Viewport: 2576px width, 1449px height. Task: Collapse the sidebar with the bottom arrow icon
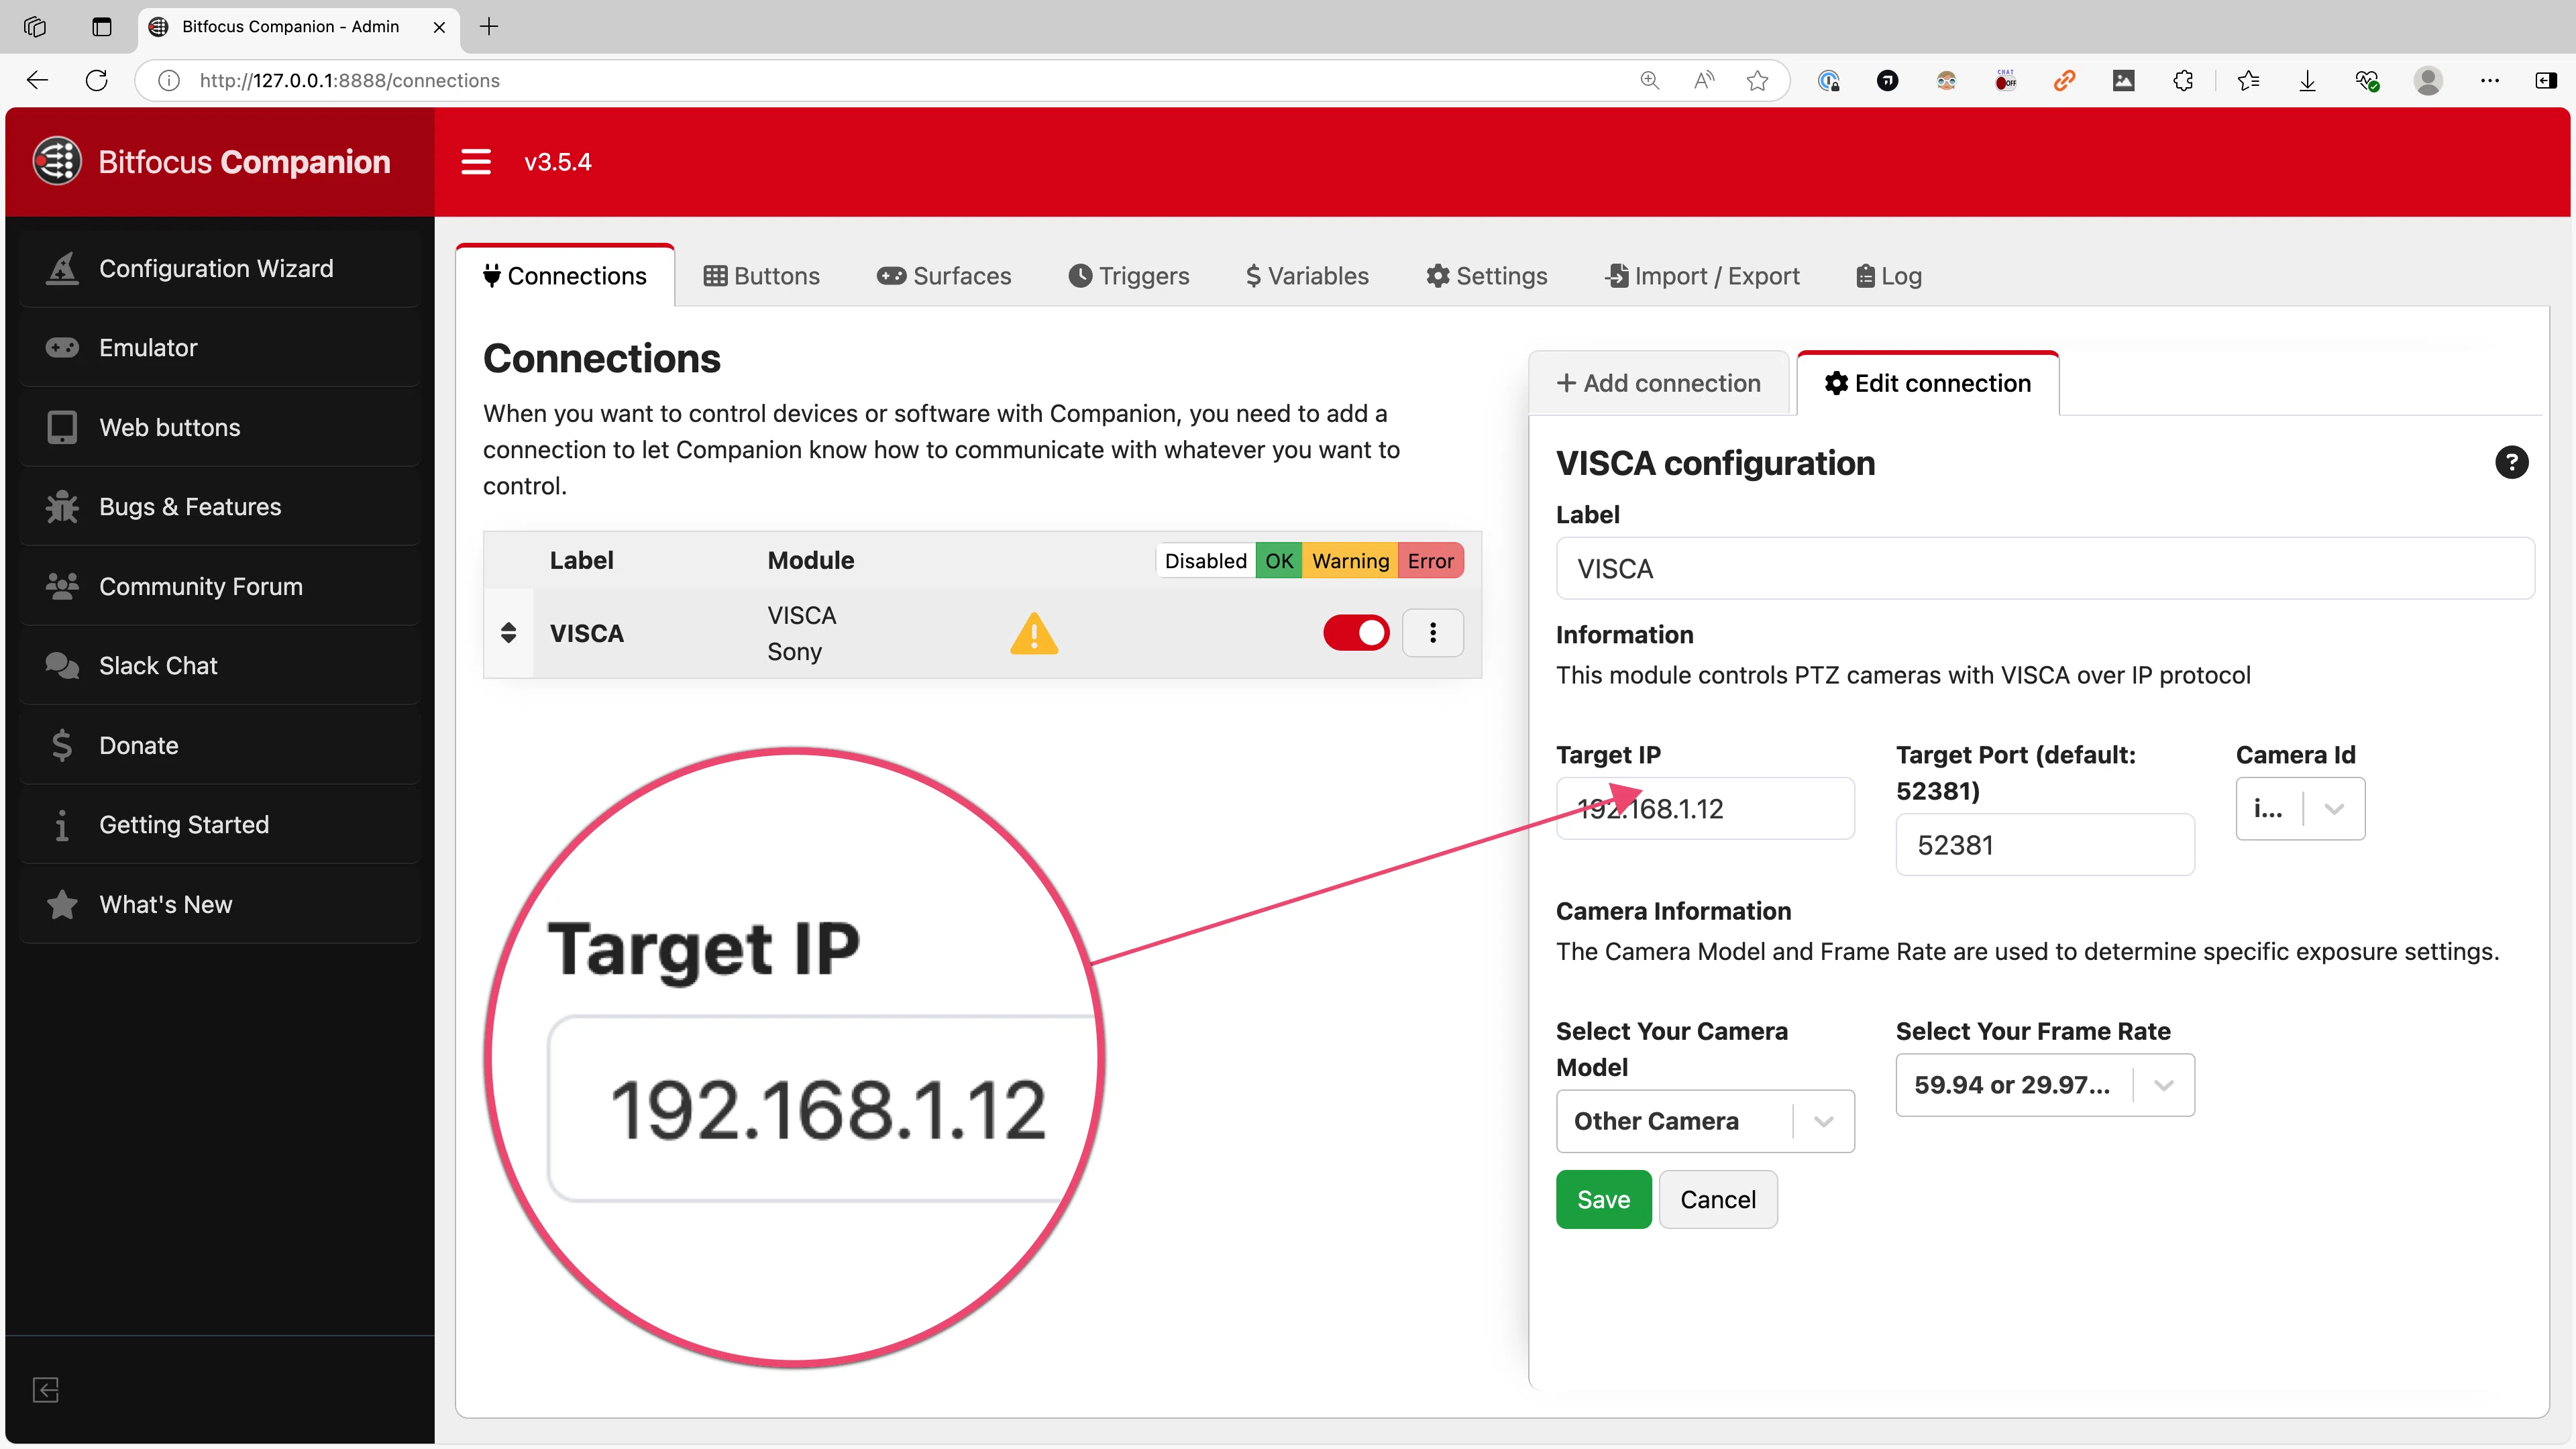click(x=46, y=1390)
